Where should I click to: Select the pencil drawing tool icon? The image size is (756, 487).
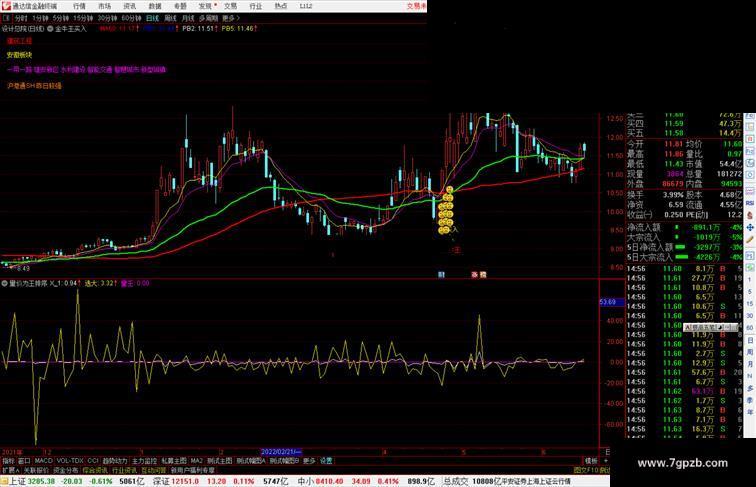pos(750,239)
